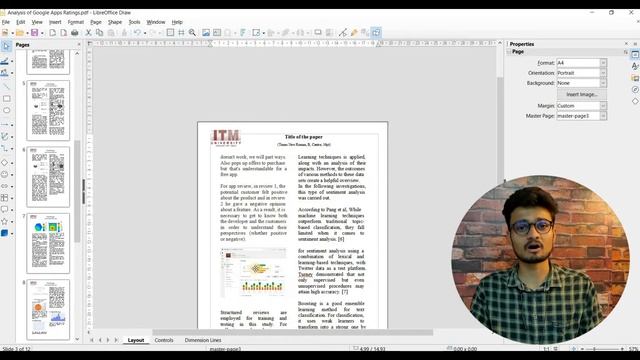The height and width of the screenshot is (360, 640).
Task: Open the Styles deck in sidebar
Action: 635,66
